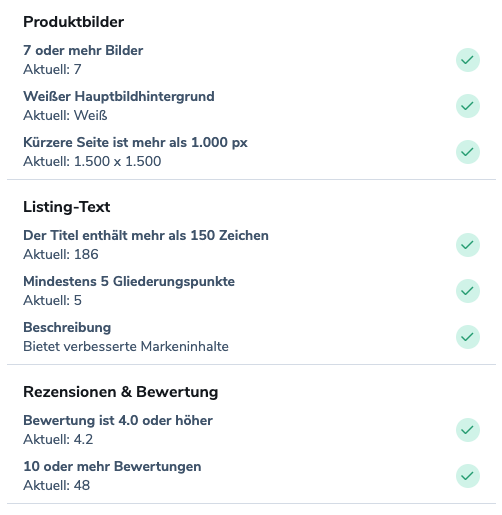Click the 'Aktuell: 48' review count

pyautogui.click(x=57, y=485)
